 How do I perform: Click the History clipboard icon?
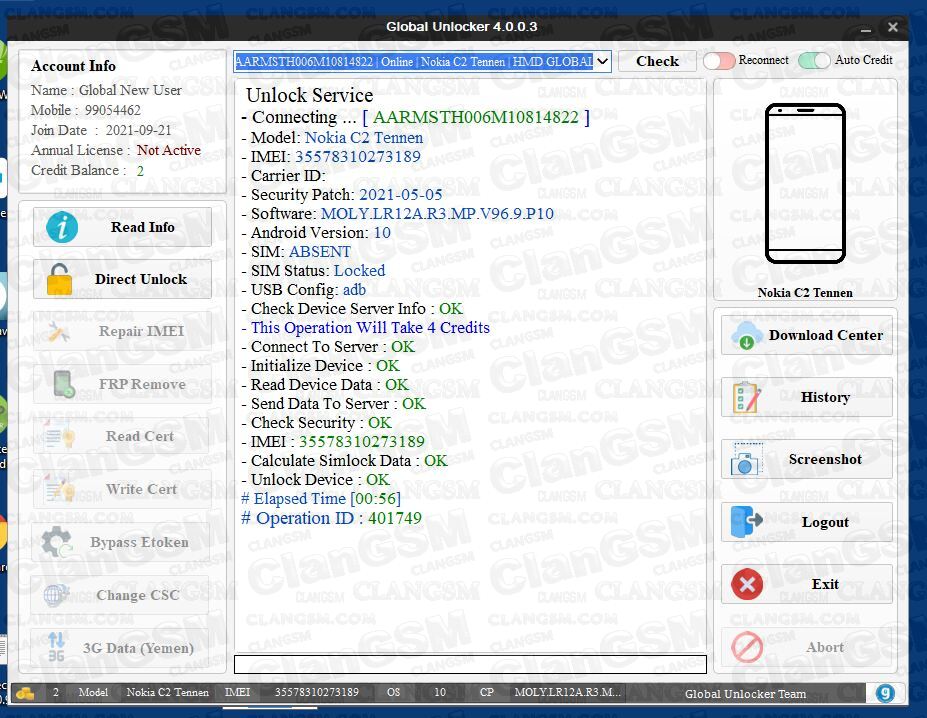746,397
